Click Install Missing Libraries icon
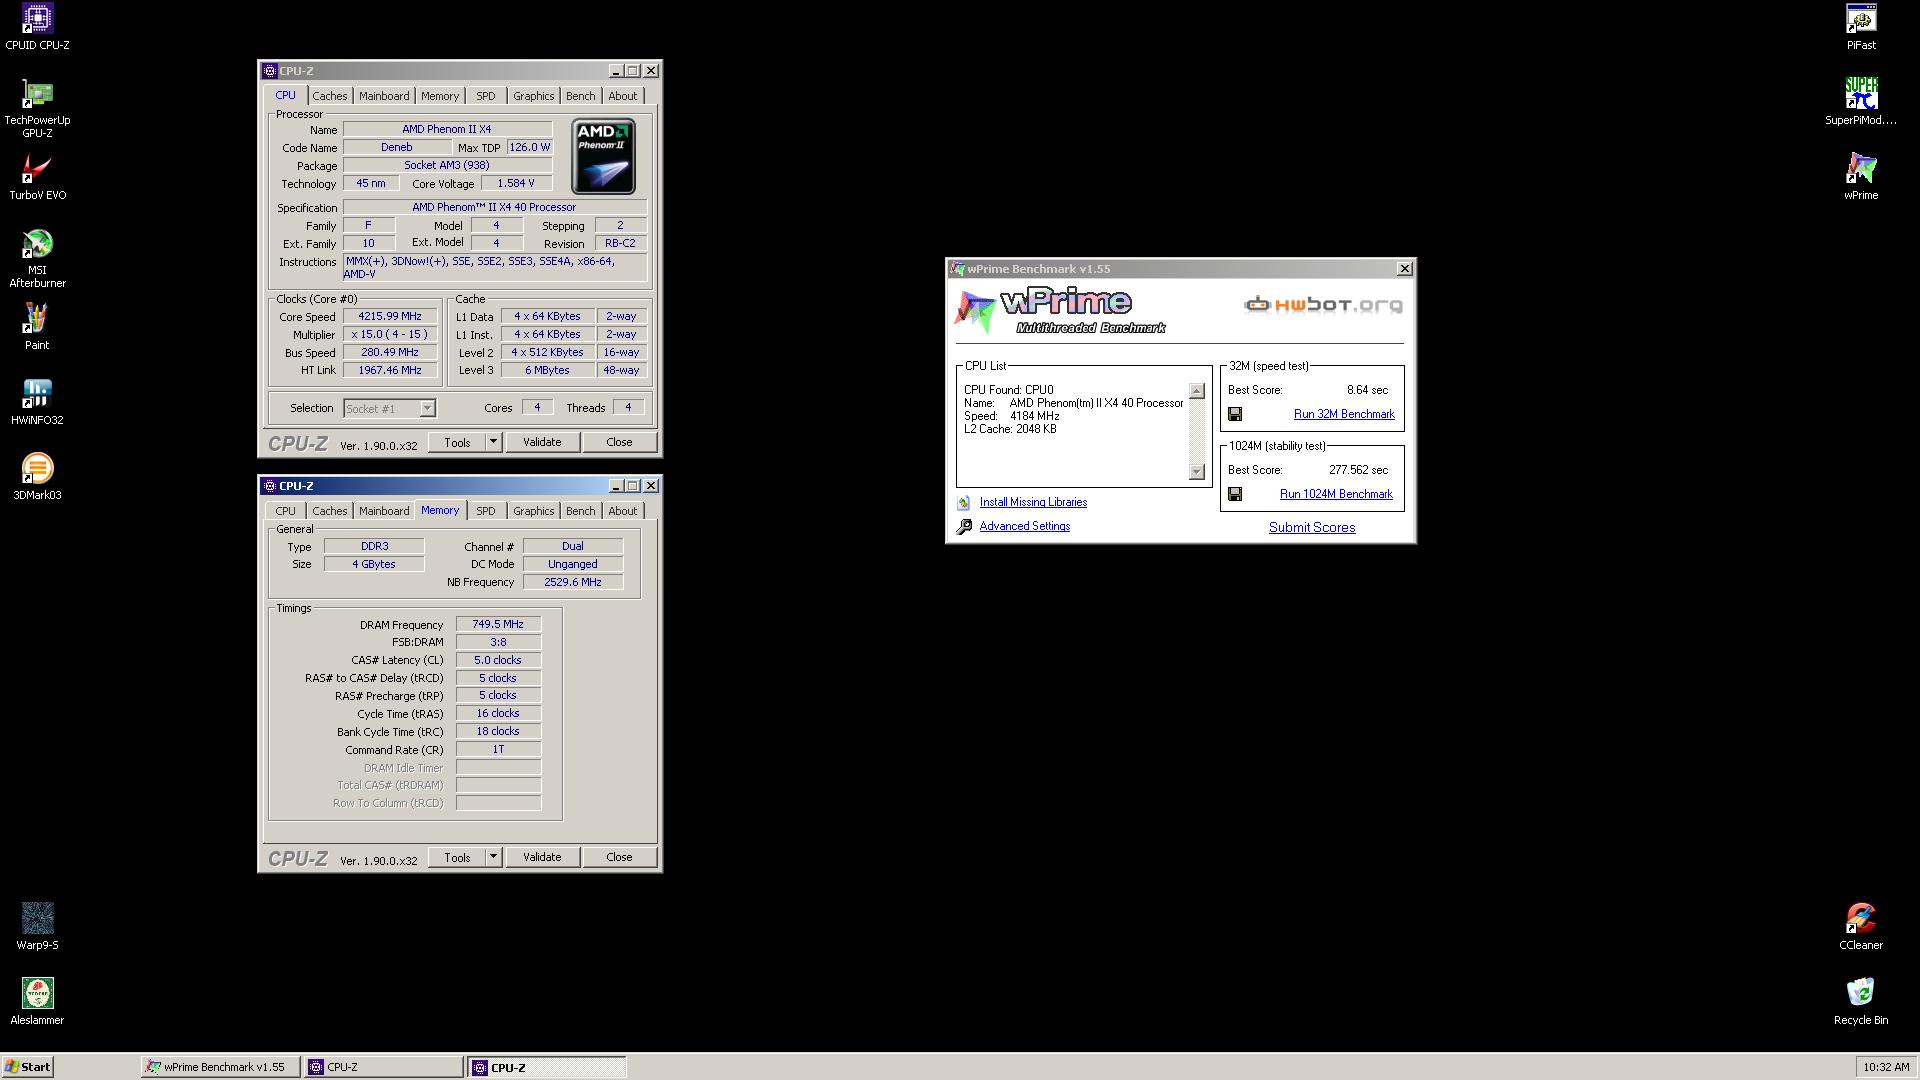1920x1080 pixels. 964,503
